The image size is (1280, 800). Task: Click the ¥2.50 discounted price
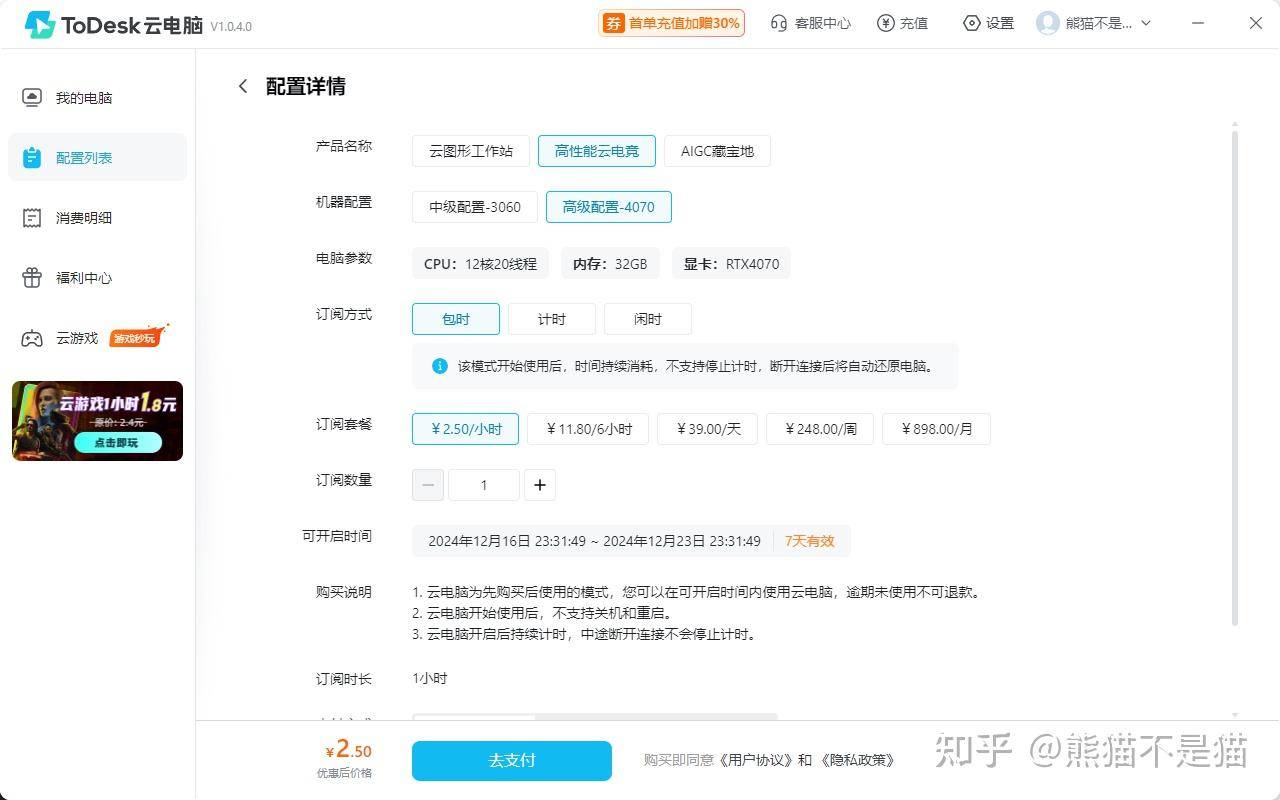[348, 749]
